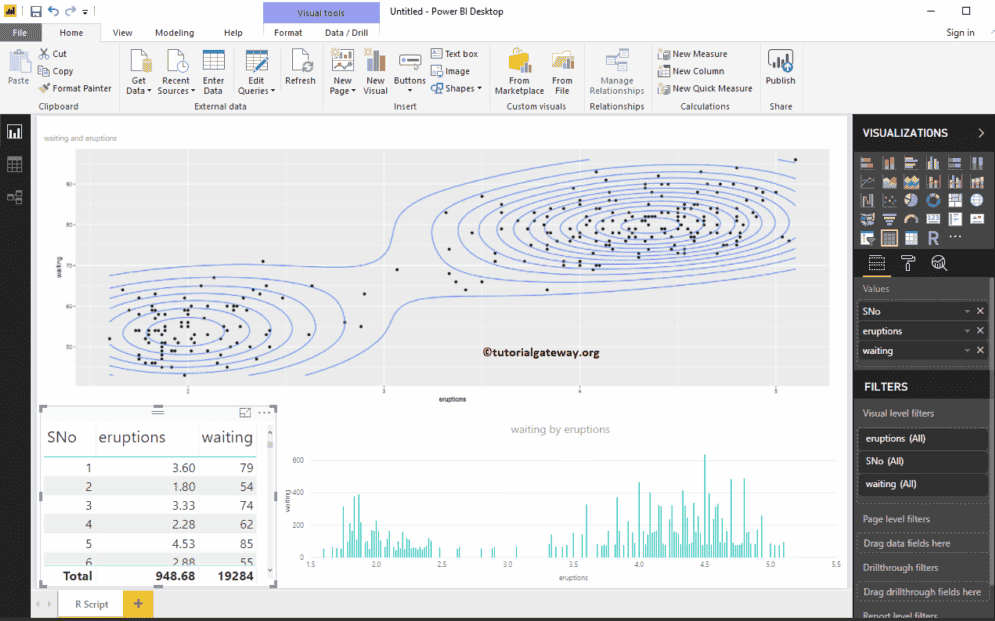The width and height of the screenshot is (995, 621).
Task: Open the Shapes dropdown menu
Action: click(456, 88)
